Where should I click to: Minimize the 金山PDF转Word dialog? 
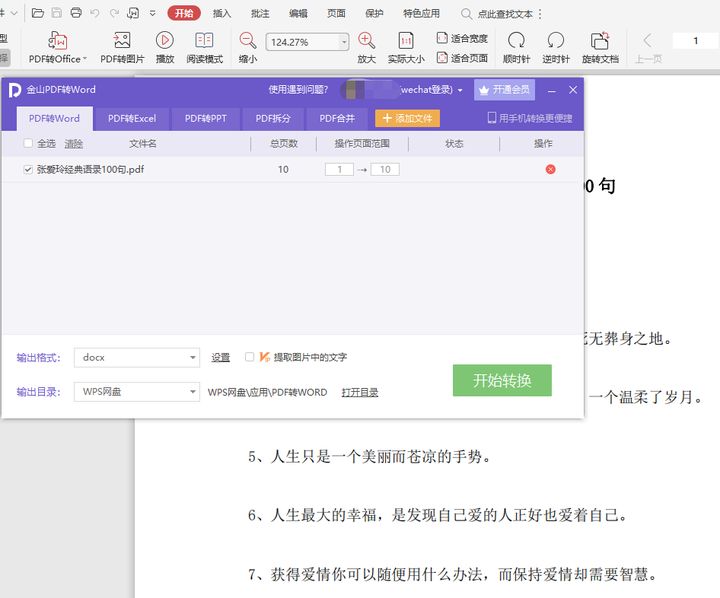click(x=551, y=90)
